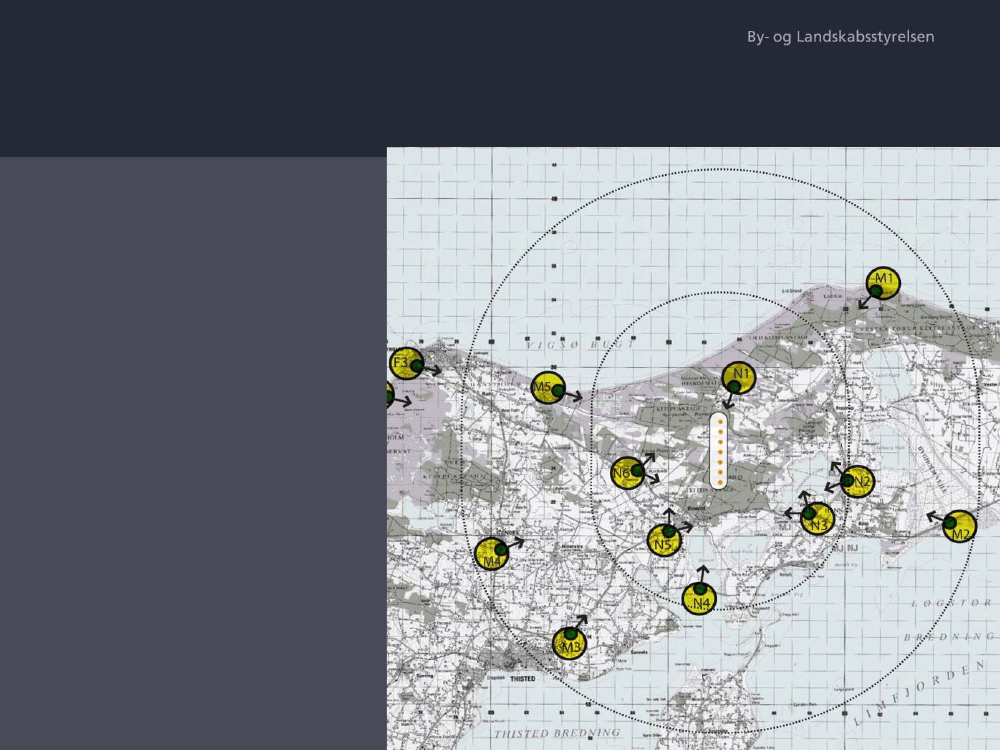The width and height of the screenshot is (1000, 750).
Task: Select the N5 viewpoint marker
Action: click(x=664, y=540)
